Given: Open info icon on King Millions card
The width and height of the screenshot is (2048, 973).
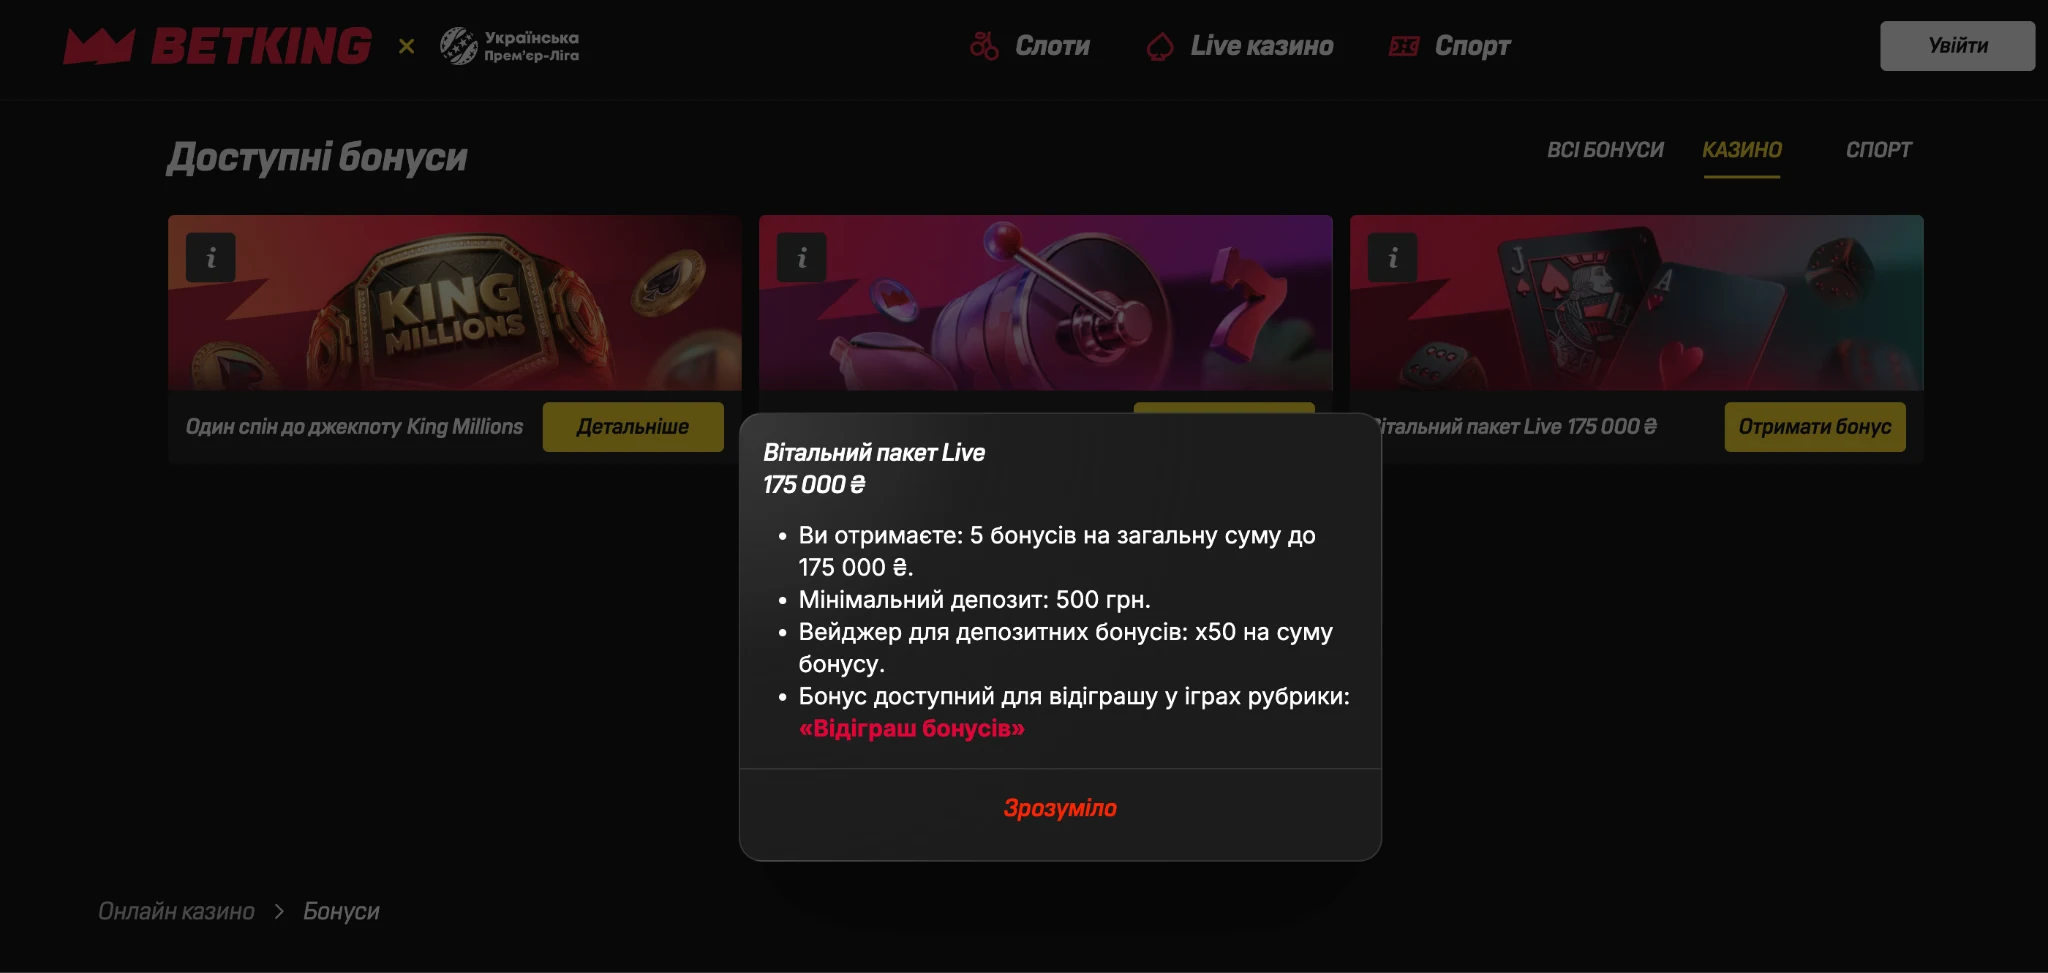Looking at the screenshot, I should point(210,258).
